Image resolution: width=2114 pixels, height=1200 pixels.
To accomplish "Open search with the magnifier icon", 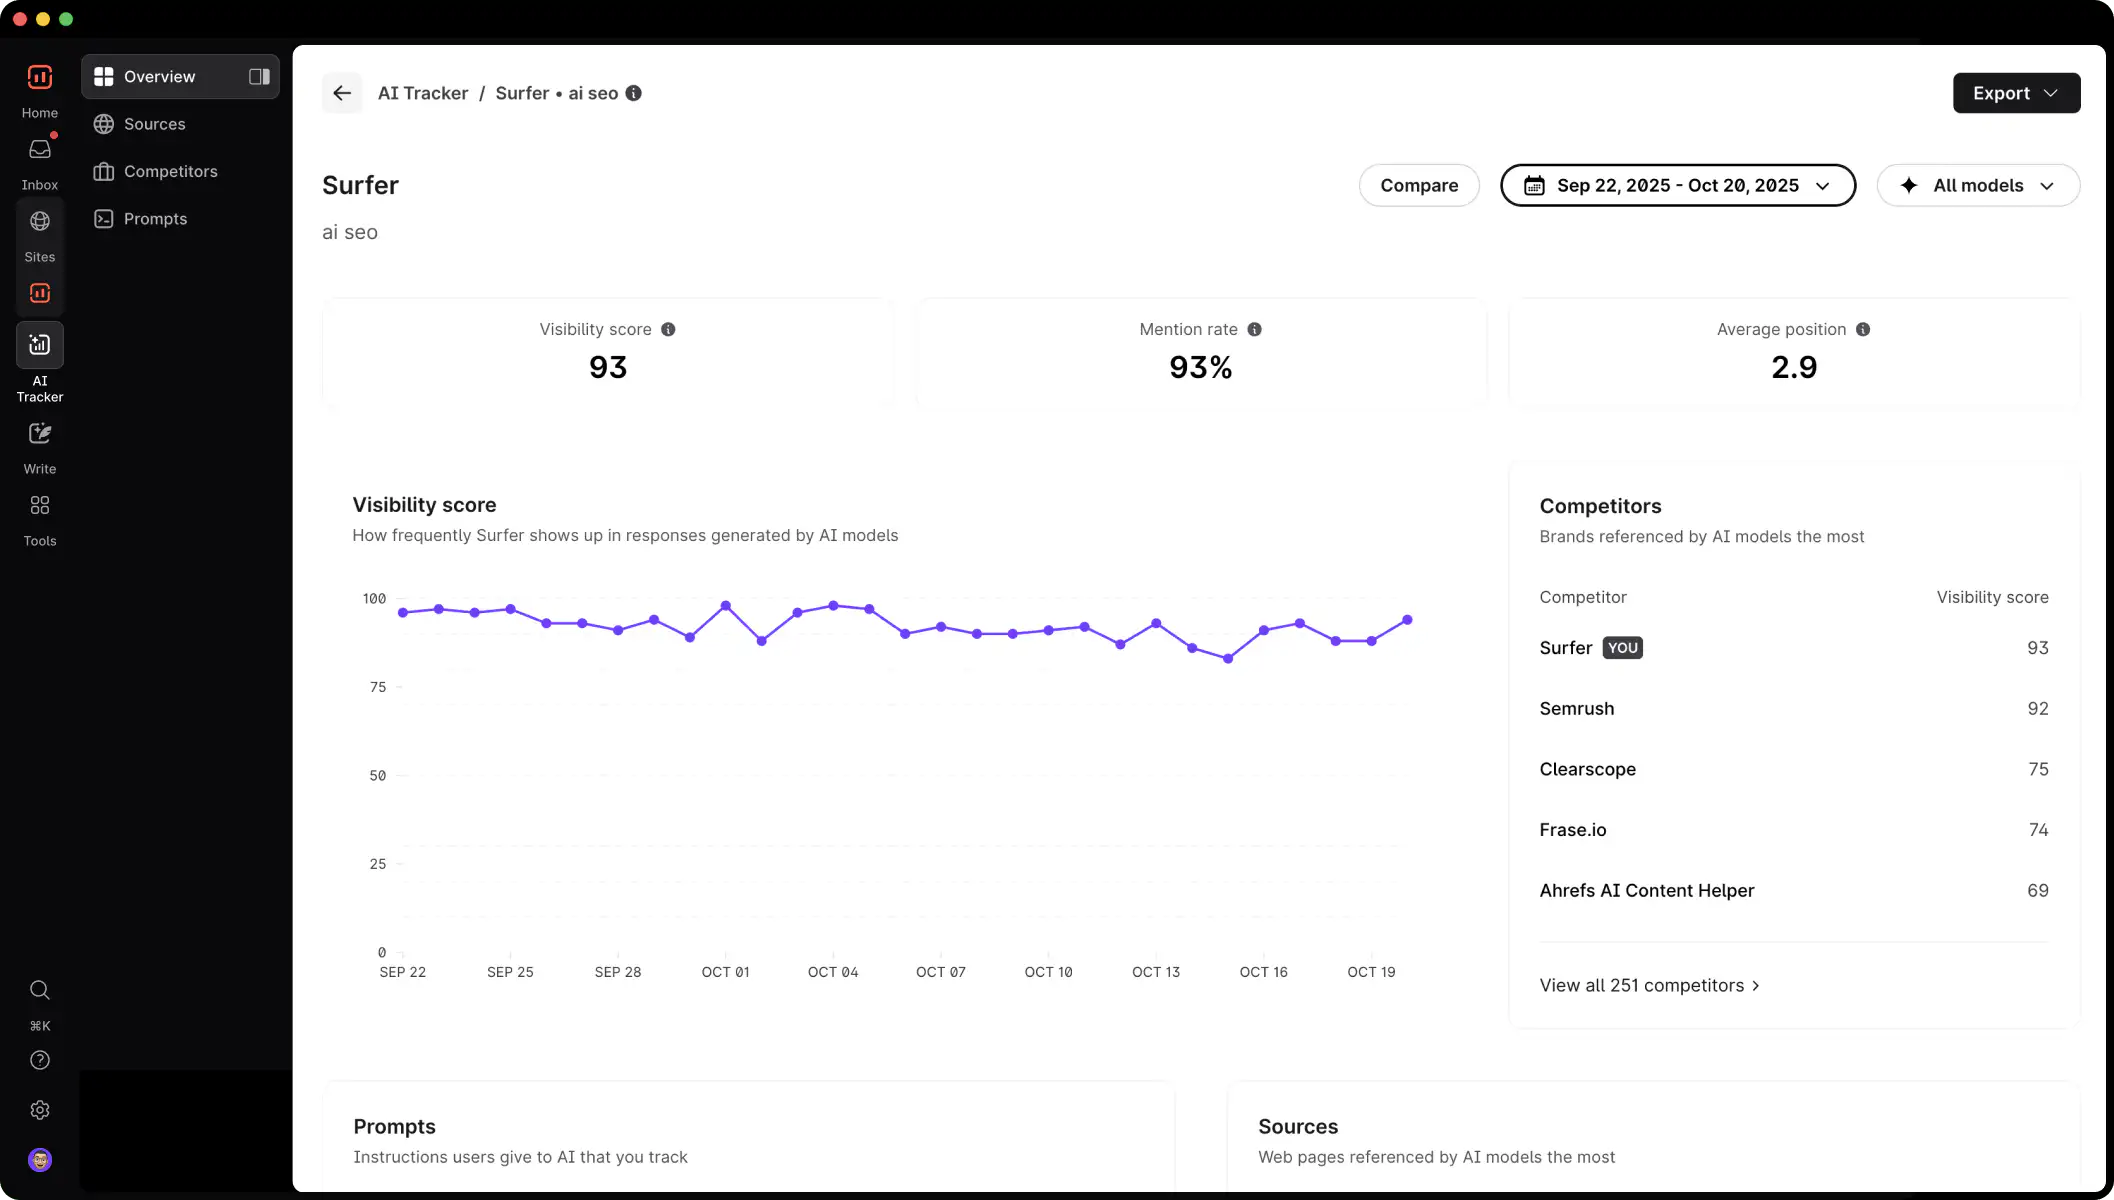I will (40, 990).
